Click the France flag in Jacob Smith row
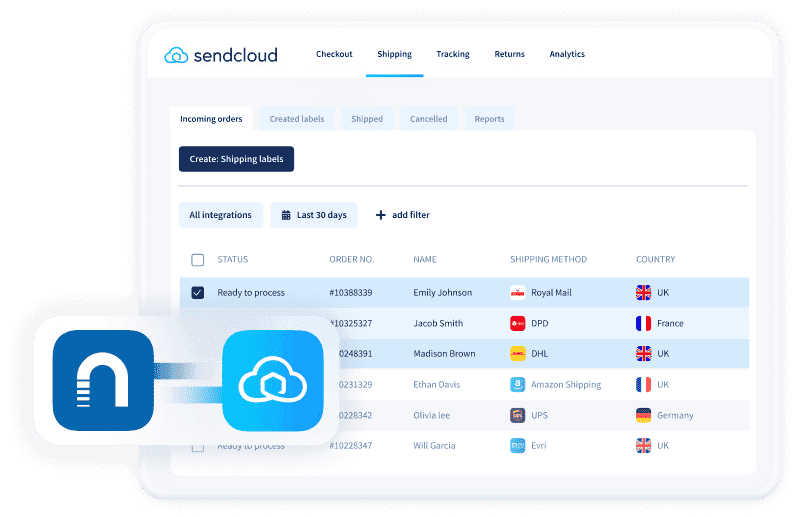Image resolution: width=799 pixels, height=517 pixels. pyautogui.click(x=644, y=323)
